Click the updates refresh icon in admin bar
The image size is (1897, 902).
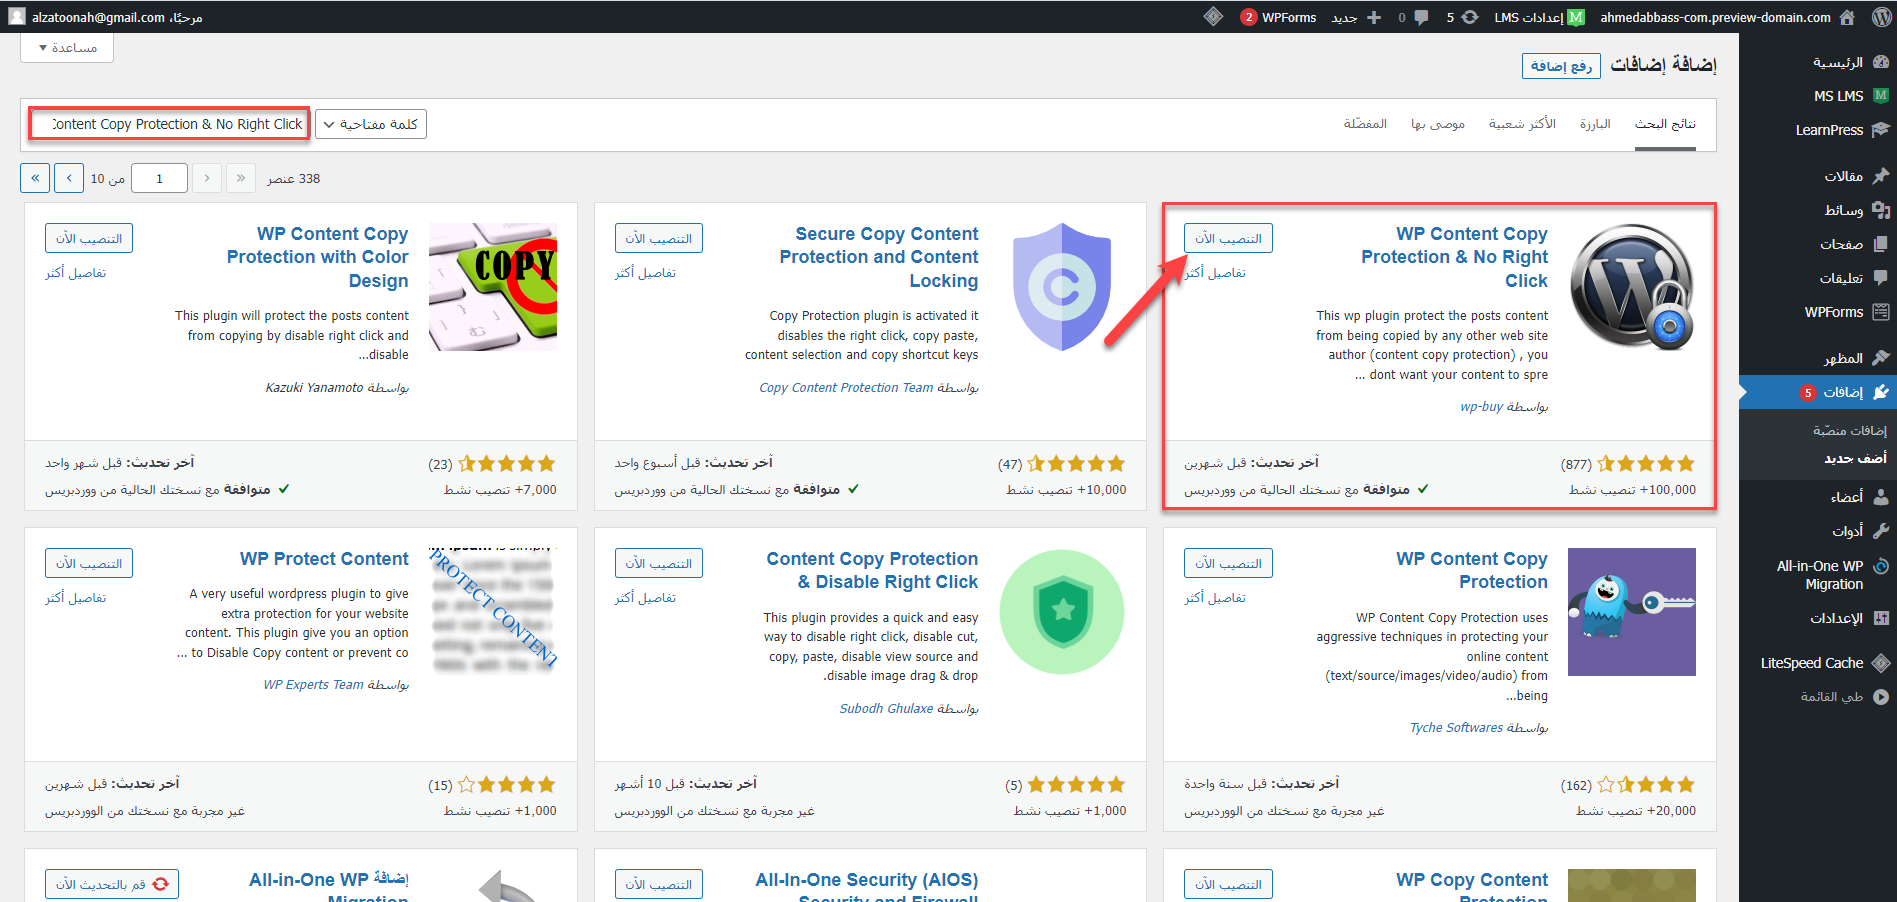[1469, 17]
